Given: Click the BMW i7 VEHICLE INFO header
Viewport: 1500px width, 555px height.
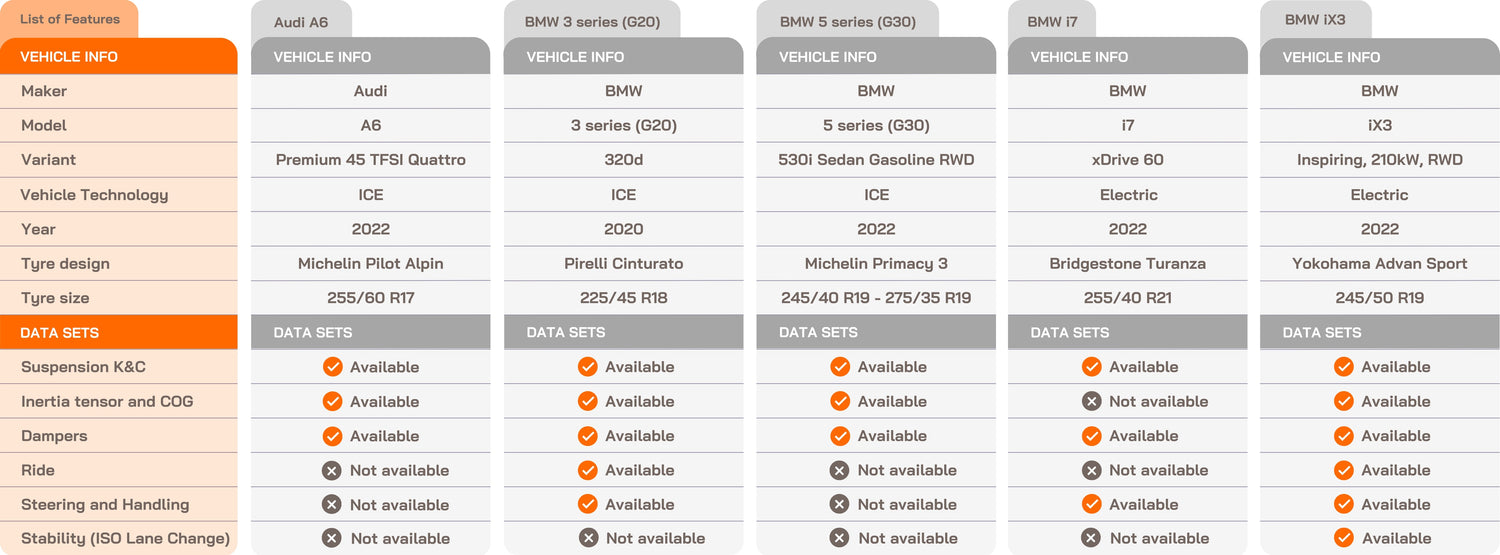Looking at the screenshot, I should click(1127, 57).
